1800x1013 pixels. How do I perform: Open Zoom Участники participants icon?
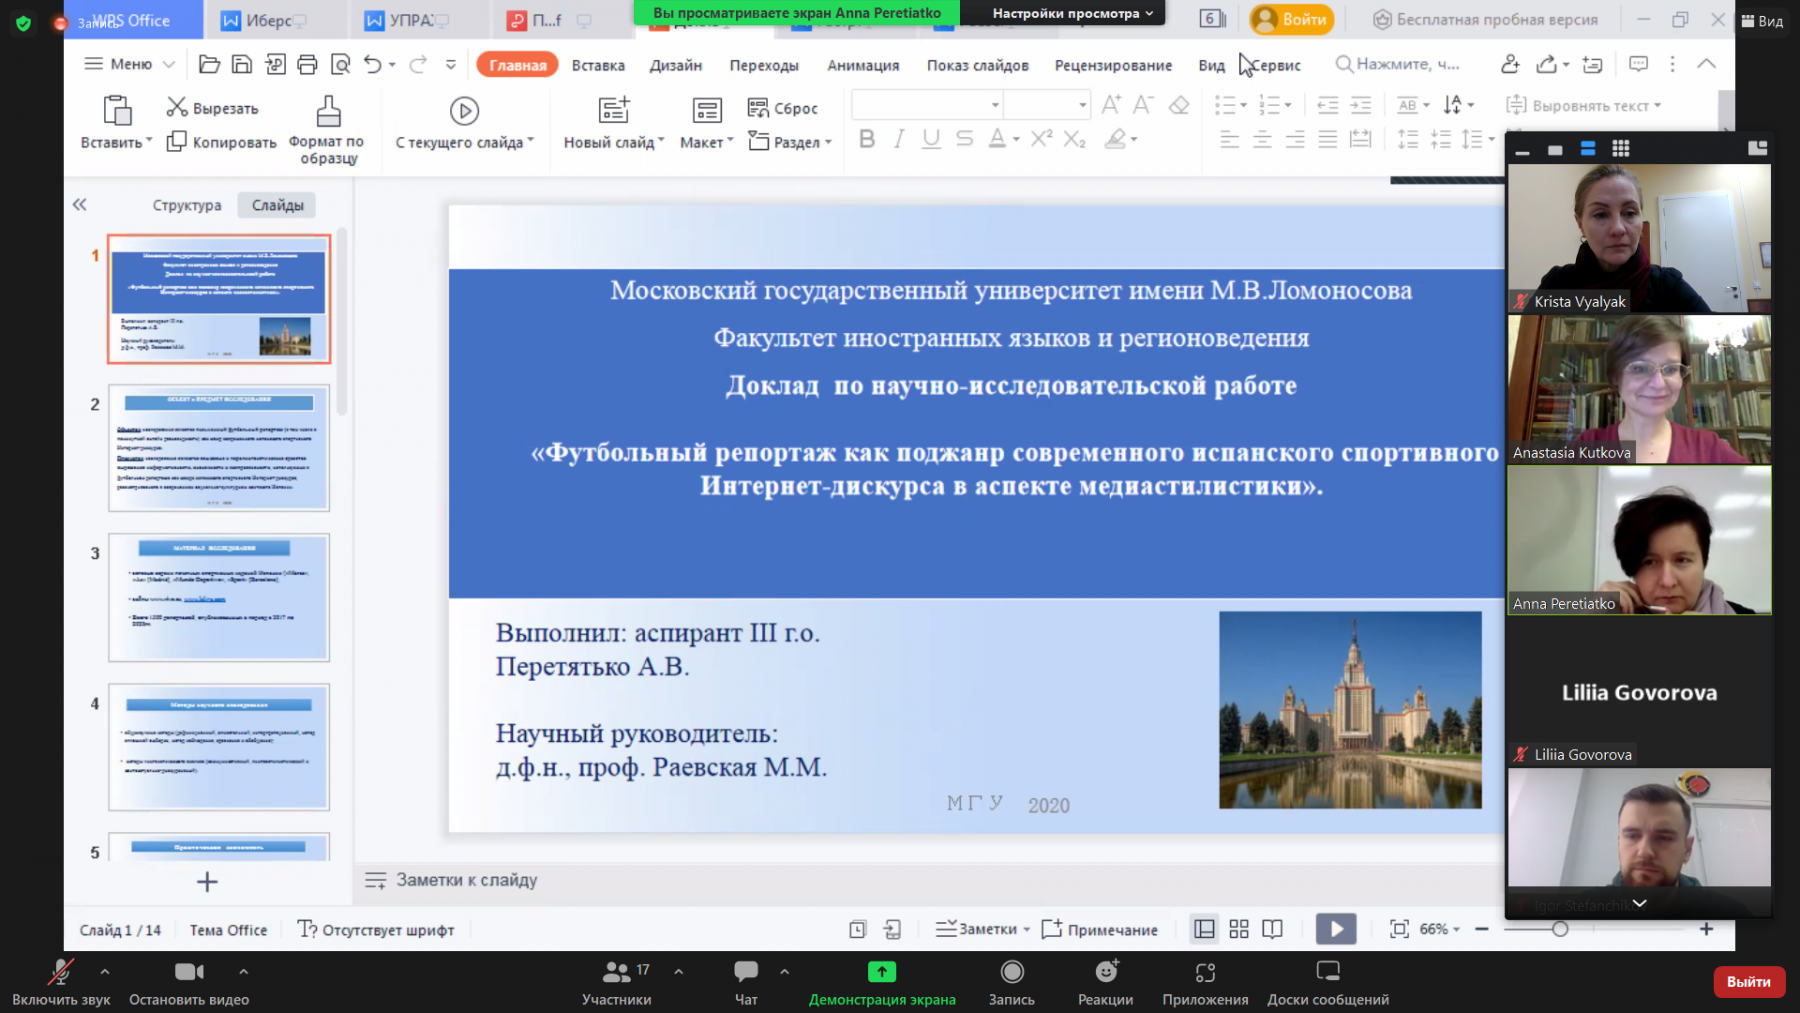pos(616,971)
